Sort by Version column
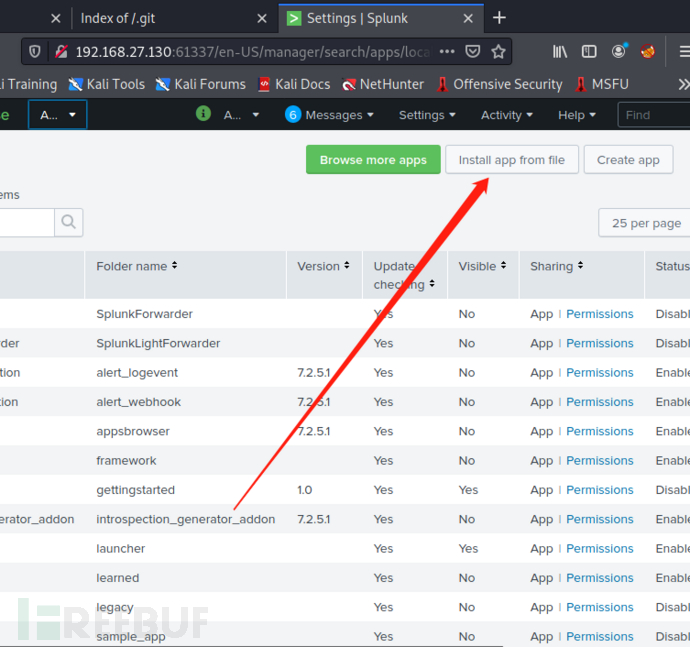The width and height of the screenshot is (690, 647). (x=323, y=266)
